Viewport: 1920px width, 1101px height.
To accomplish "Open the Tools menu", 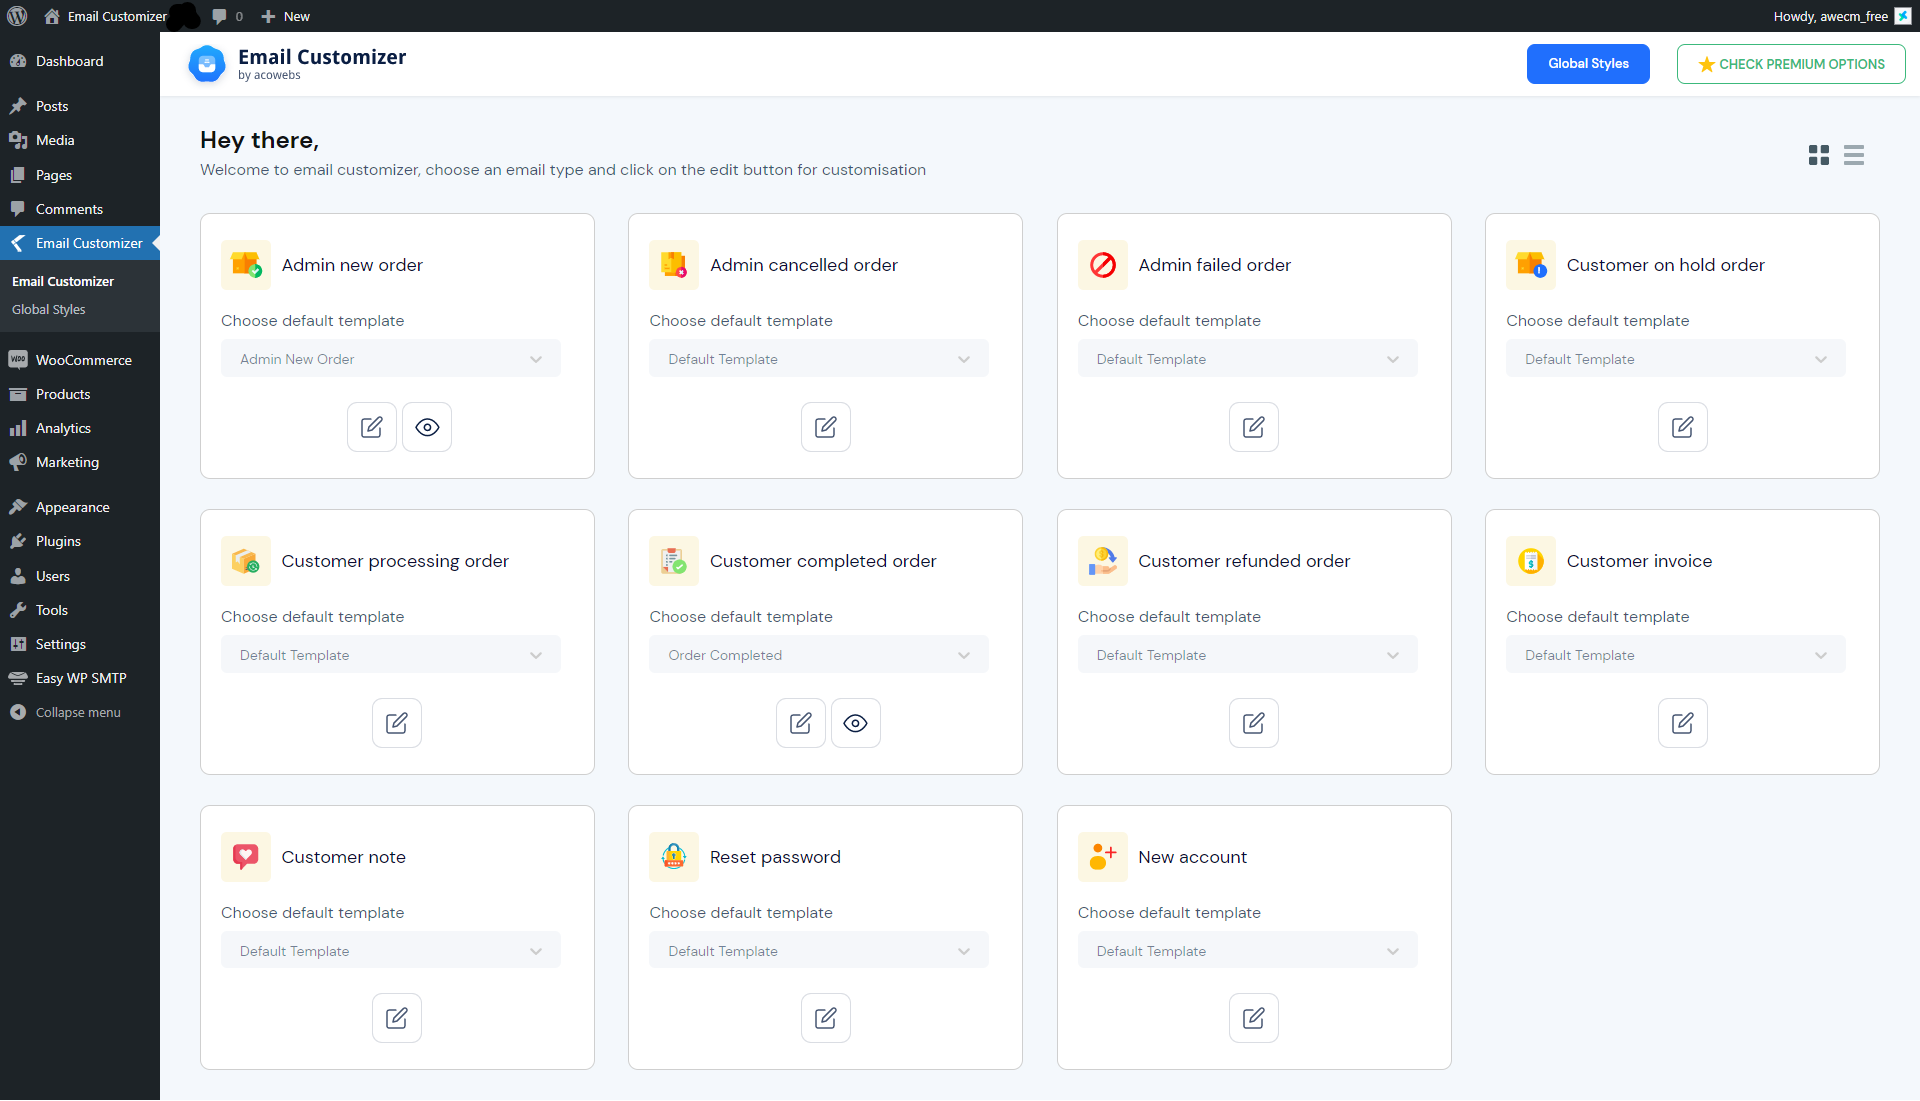I will point(80,610).
